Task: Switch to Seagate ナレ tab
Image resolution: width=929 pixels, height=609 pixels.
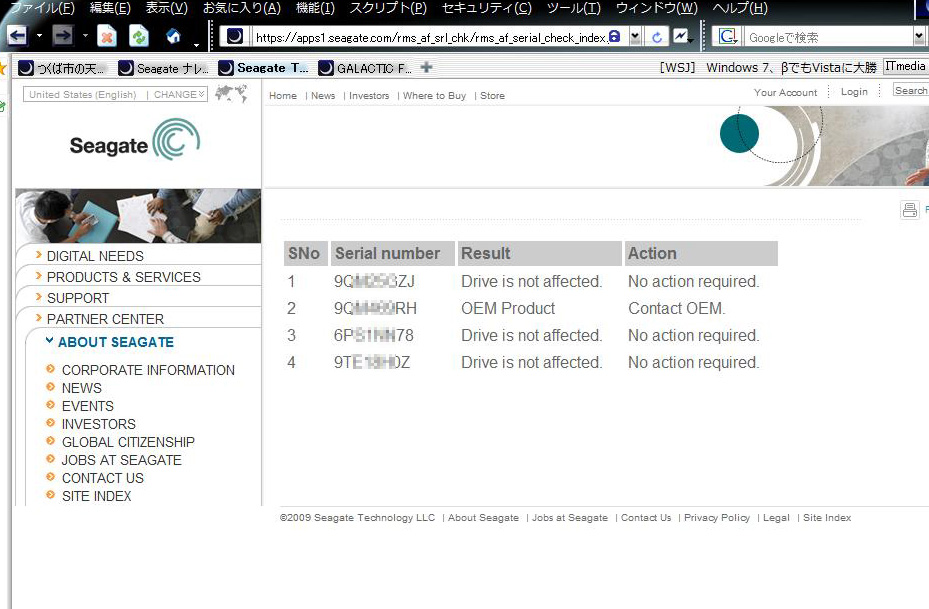Action: coord(164,68)
